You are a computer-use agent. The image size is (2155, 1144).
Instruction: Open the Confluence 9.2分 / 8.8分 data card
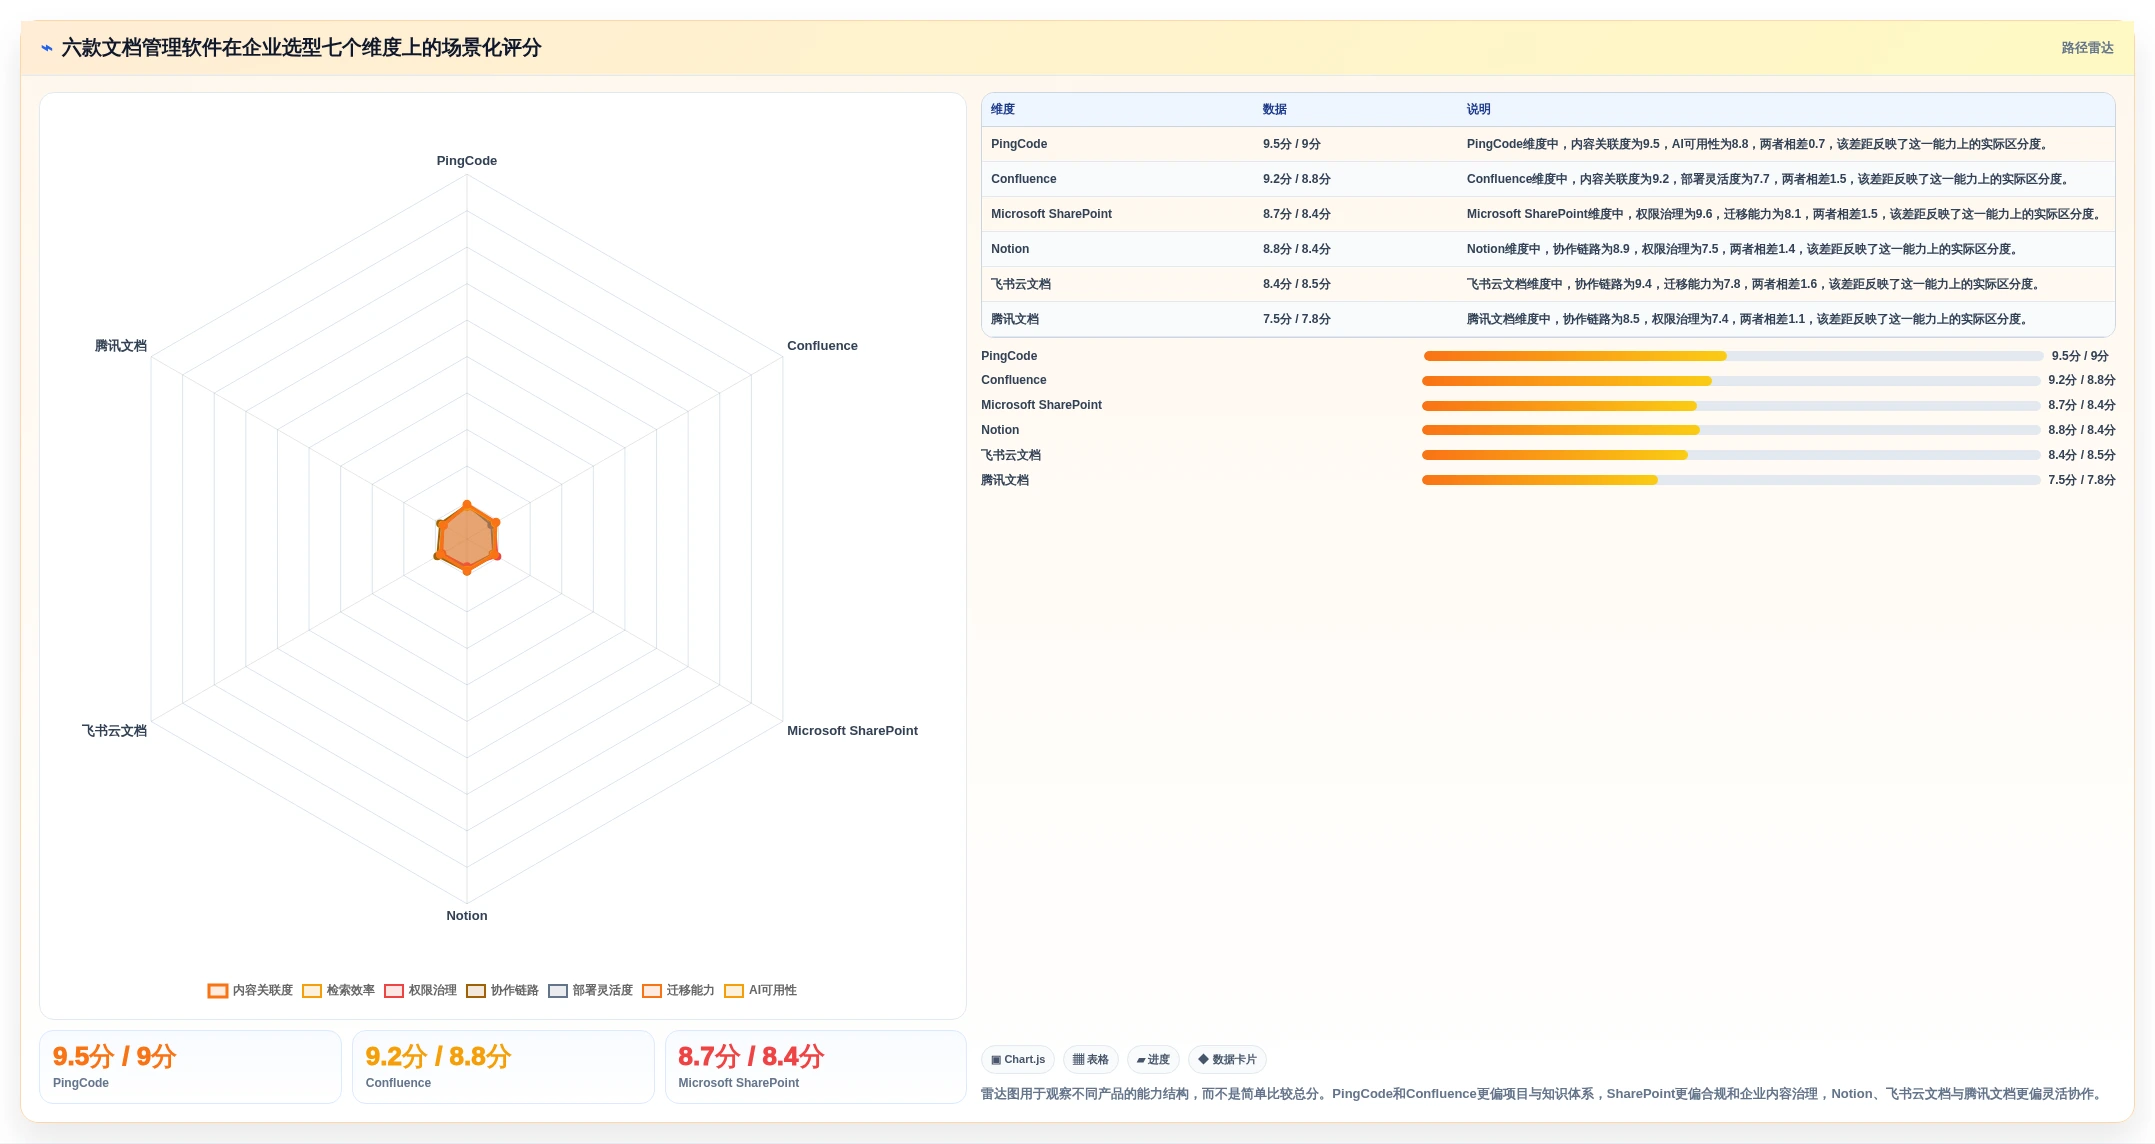(503, 1067)
